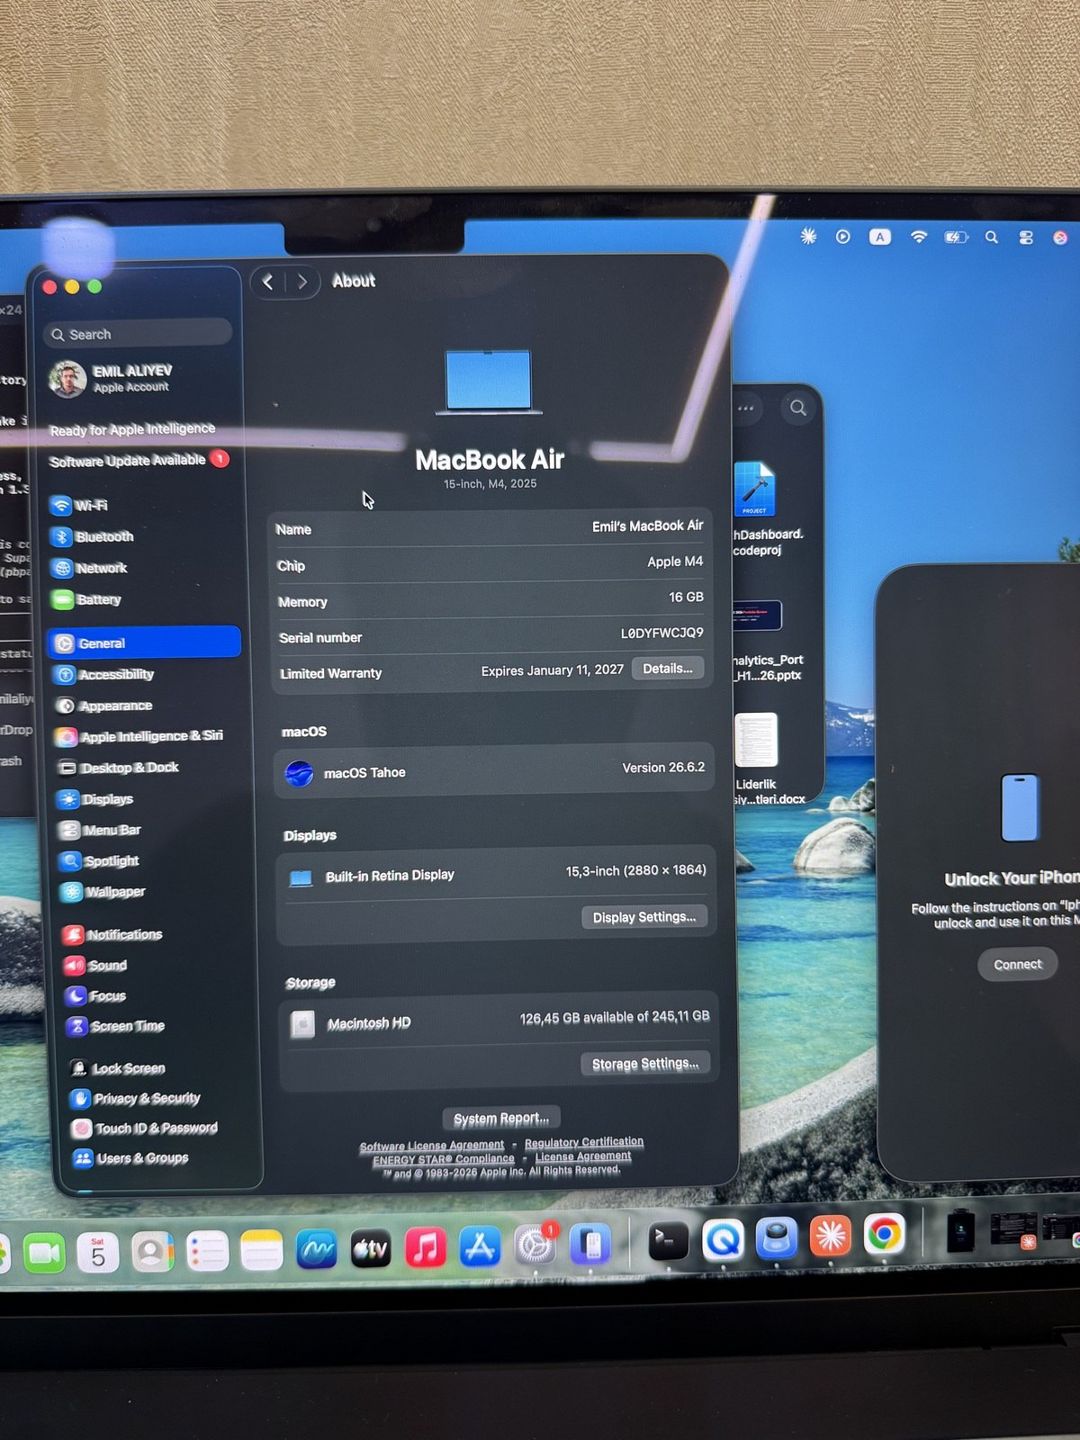This screenshot has width=1080, height=1440.
Task: Click the Search field in Settings
Action: [x=138, y=334]
